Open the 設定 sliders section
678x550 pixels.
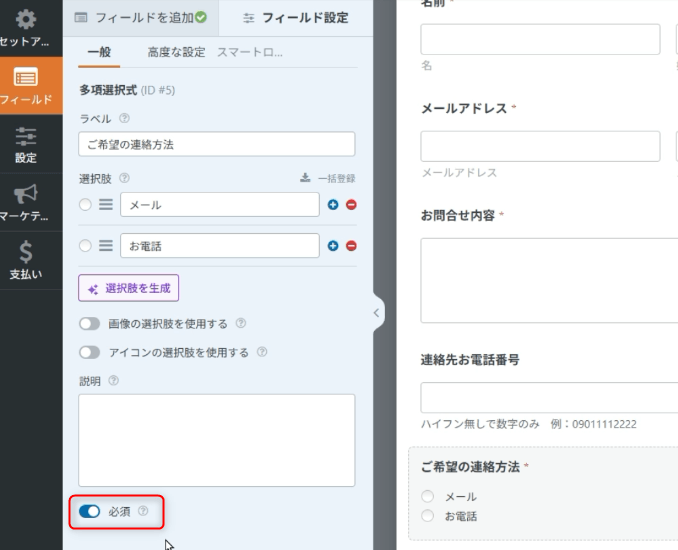tap(26, 145)
